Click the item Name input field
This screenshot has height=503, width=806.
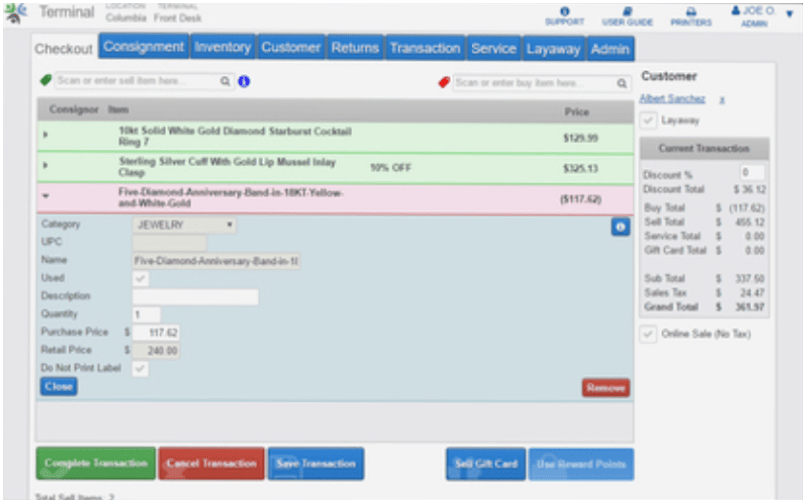click(216, 261)
